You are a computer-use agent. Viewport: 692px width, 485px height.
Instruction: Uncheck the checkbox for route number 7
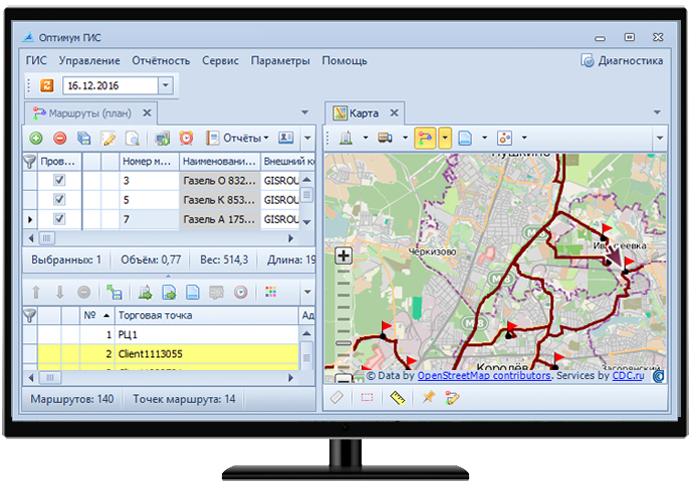point(59,219)
